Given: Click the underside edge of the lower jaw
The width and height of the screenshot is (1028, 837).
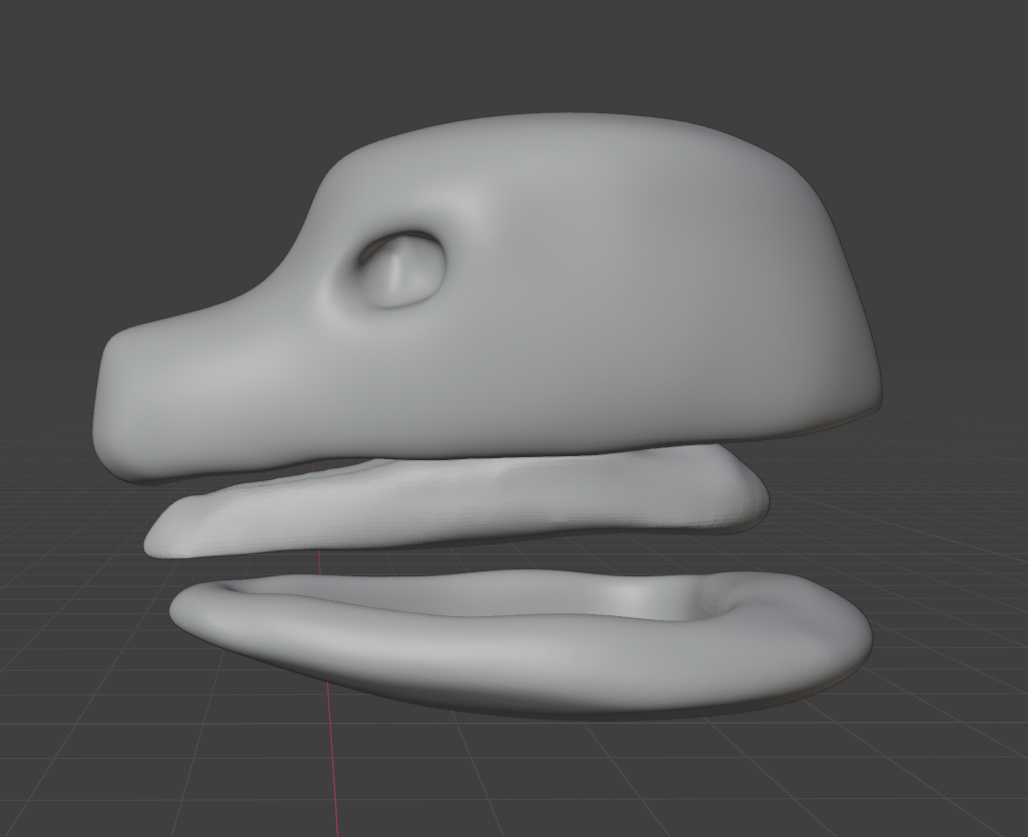Looking at the screenshot, I should click(560, 705).
